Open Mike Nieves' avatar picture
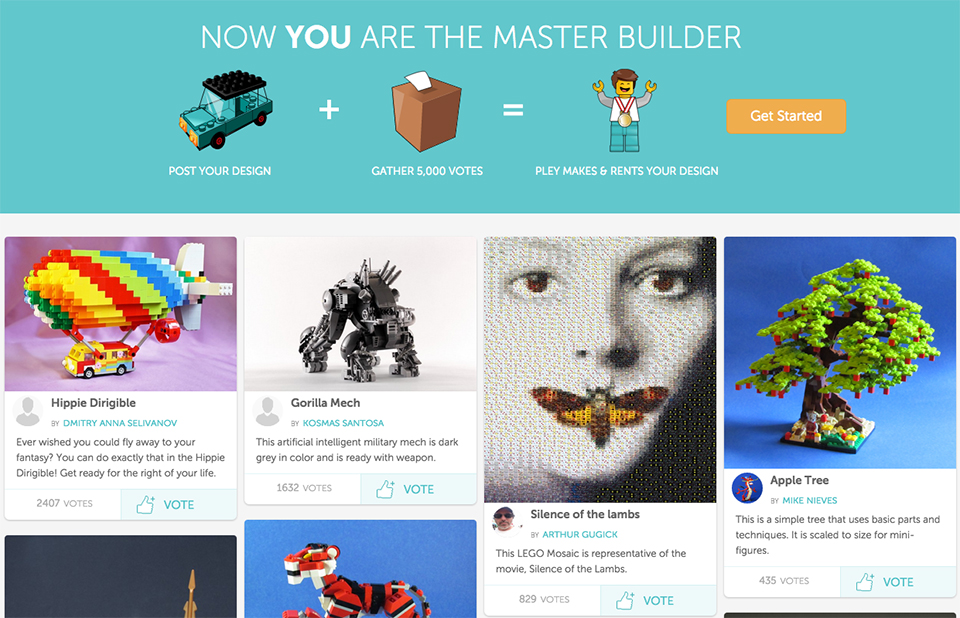 747,488
